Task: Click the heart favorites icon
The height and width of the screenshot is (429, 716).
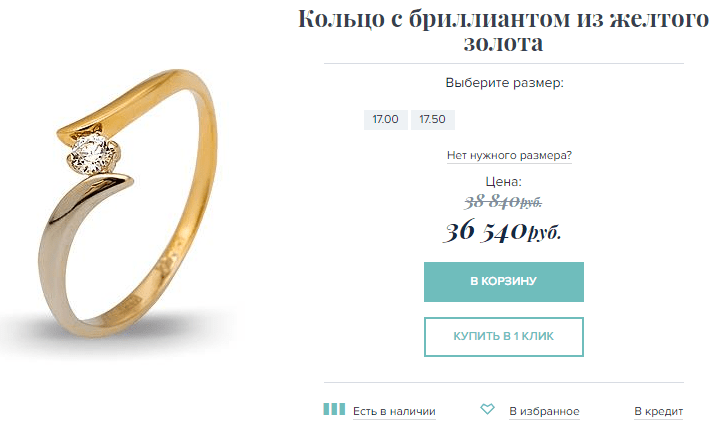Action: pyautogui.click(x=488, y=409)
